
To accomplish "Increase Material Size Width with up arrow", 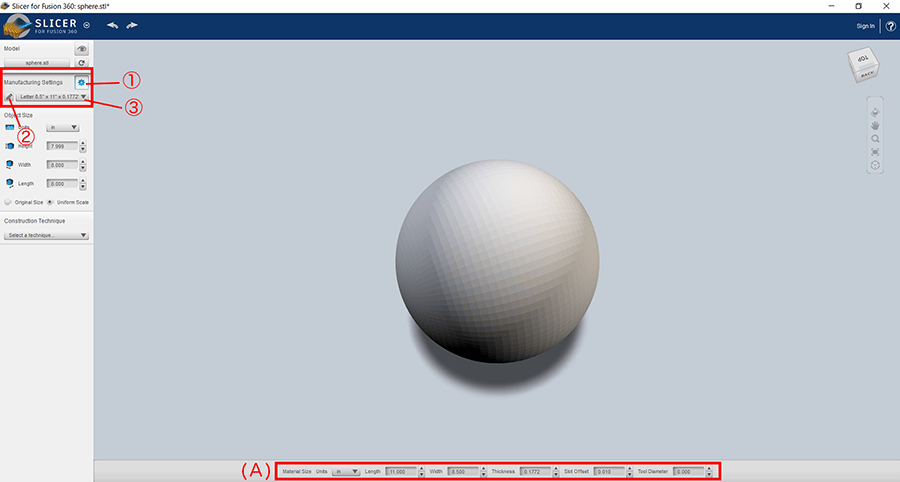I will [x=483, y=469].
